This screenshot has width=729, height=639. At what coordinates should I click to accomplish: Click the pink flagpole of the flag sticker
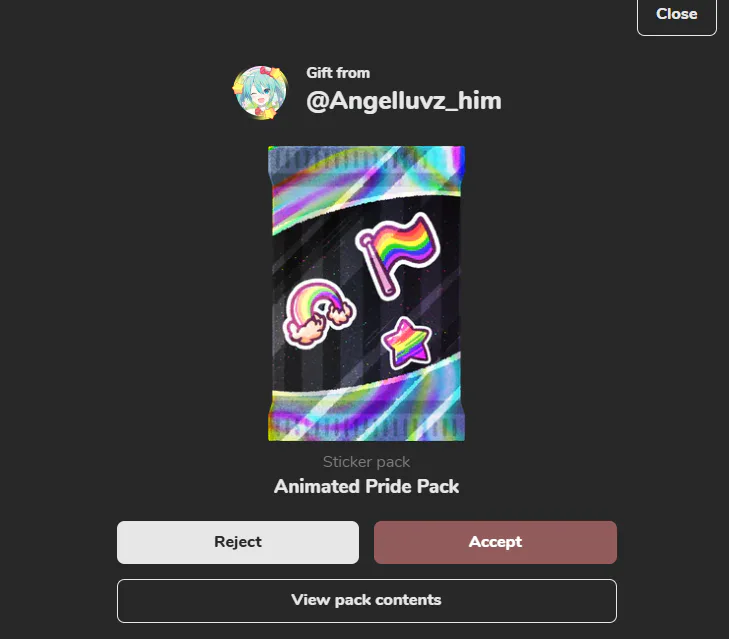point(378,267)
